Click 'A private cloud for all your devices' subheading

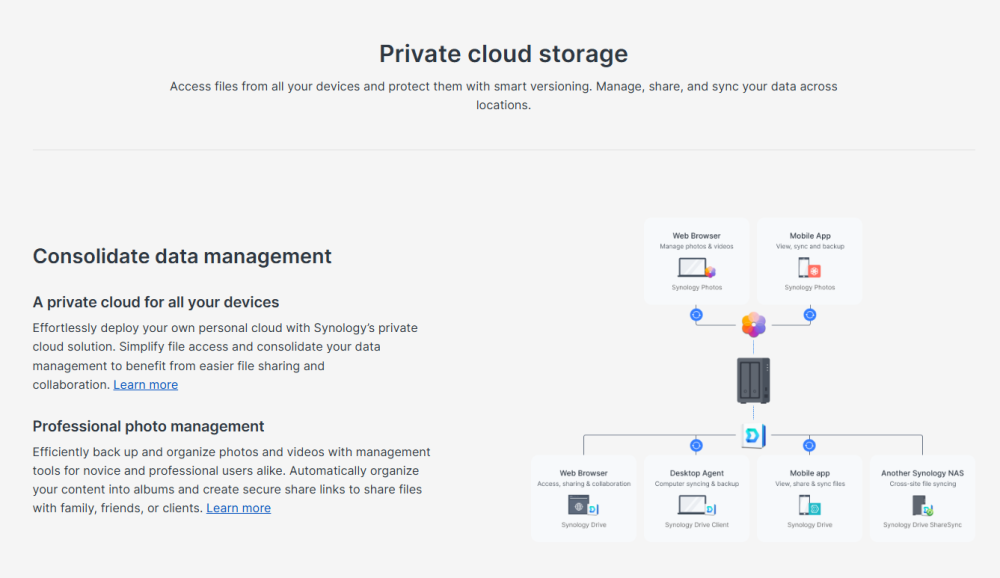click(156, 302)
